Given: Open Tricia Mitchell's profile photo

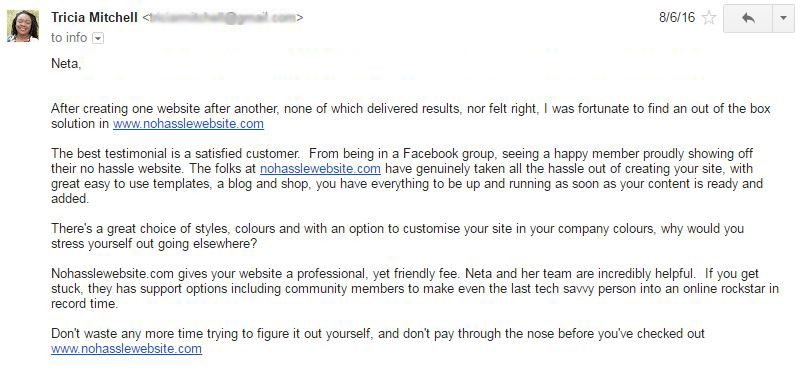Looking at the screenshot, I should [22, 26].
